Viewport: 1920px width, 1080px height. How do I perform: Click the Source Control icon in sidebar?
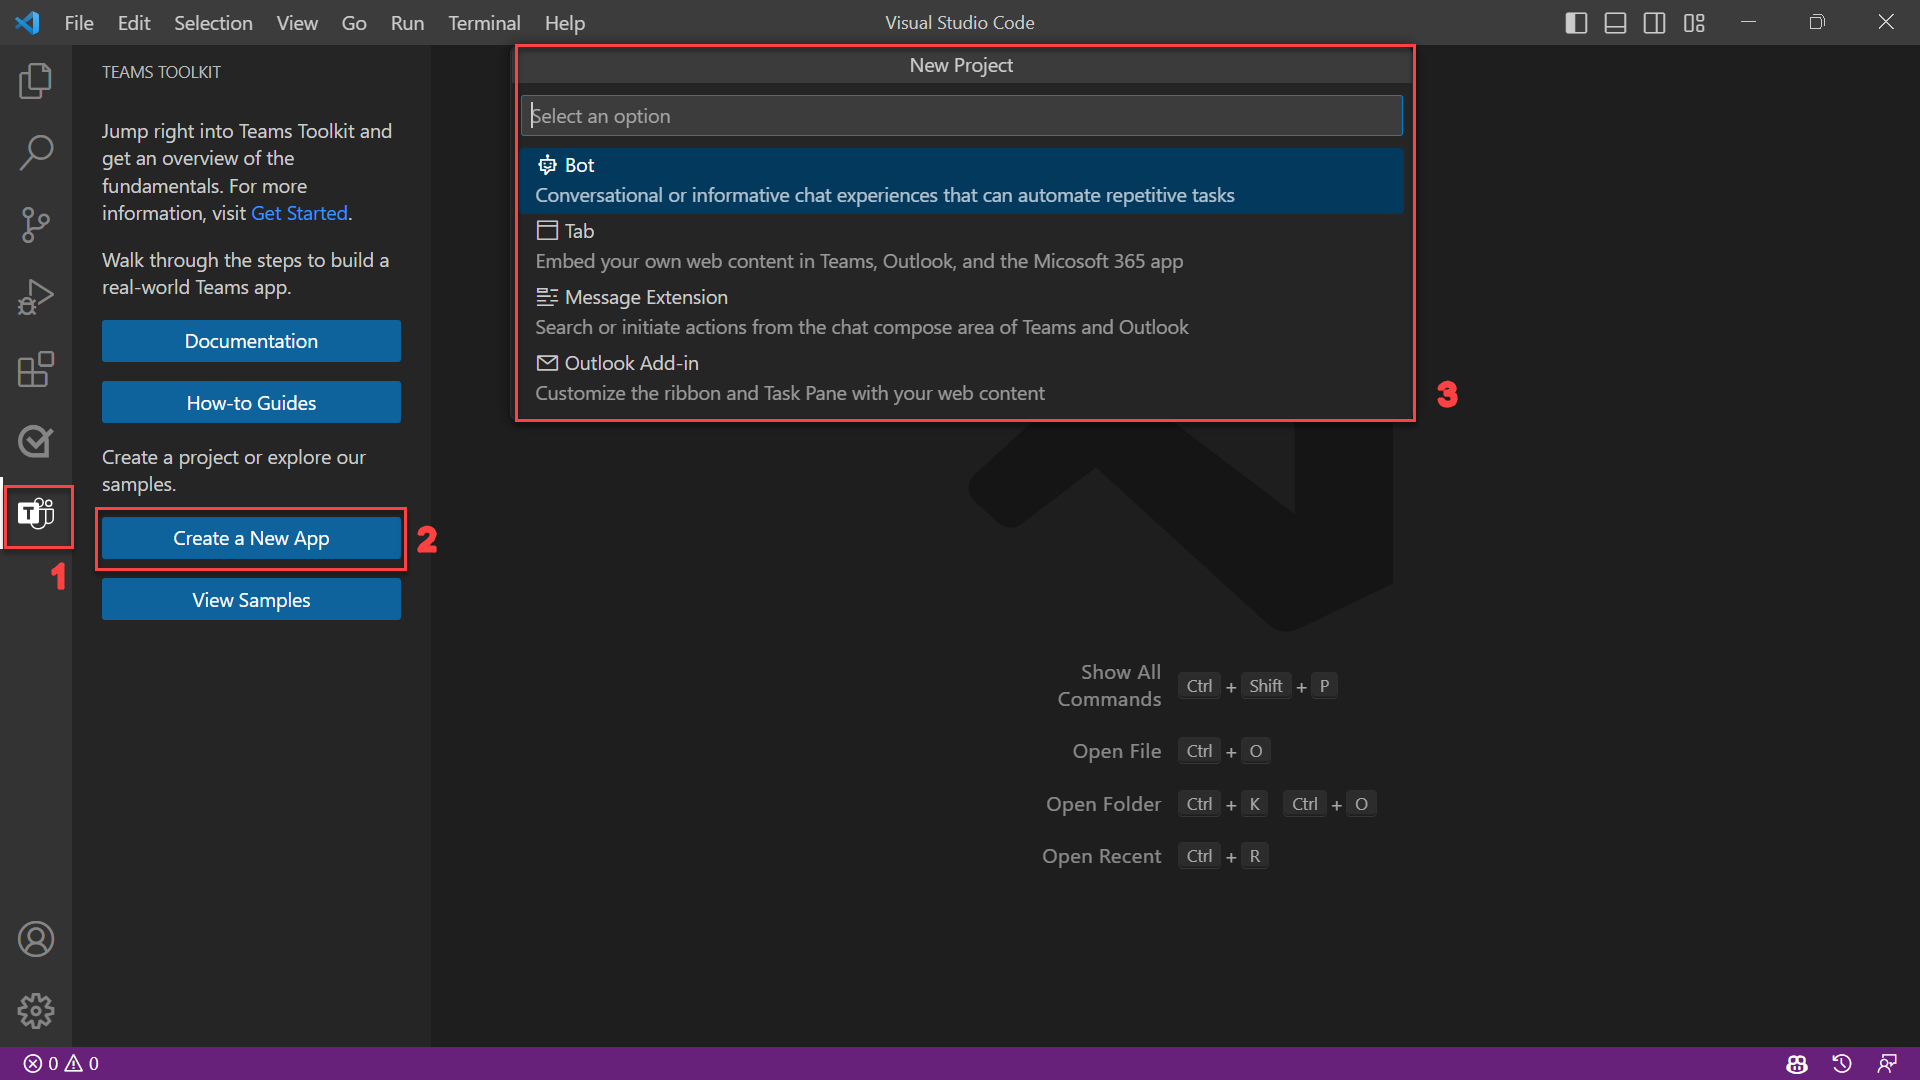36,224
